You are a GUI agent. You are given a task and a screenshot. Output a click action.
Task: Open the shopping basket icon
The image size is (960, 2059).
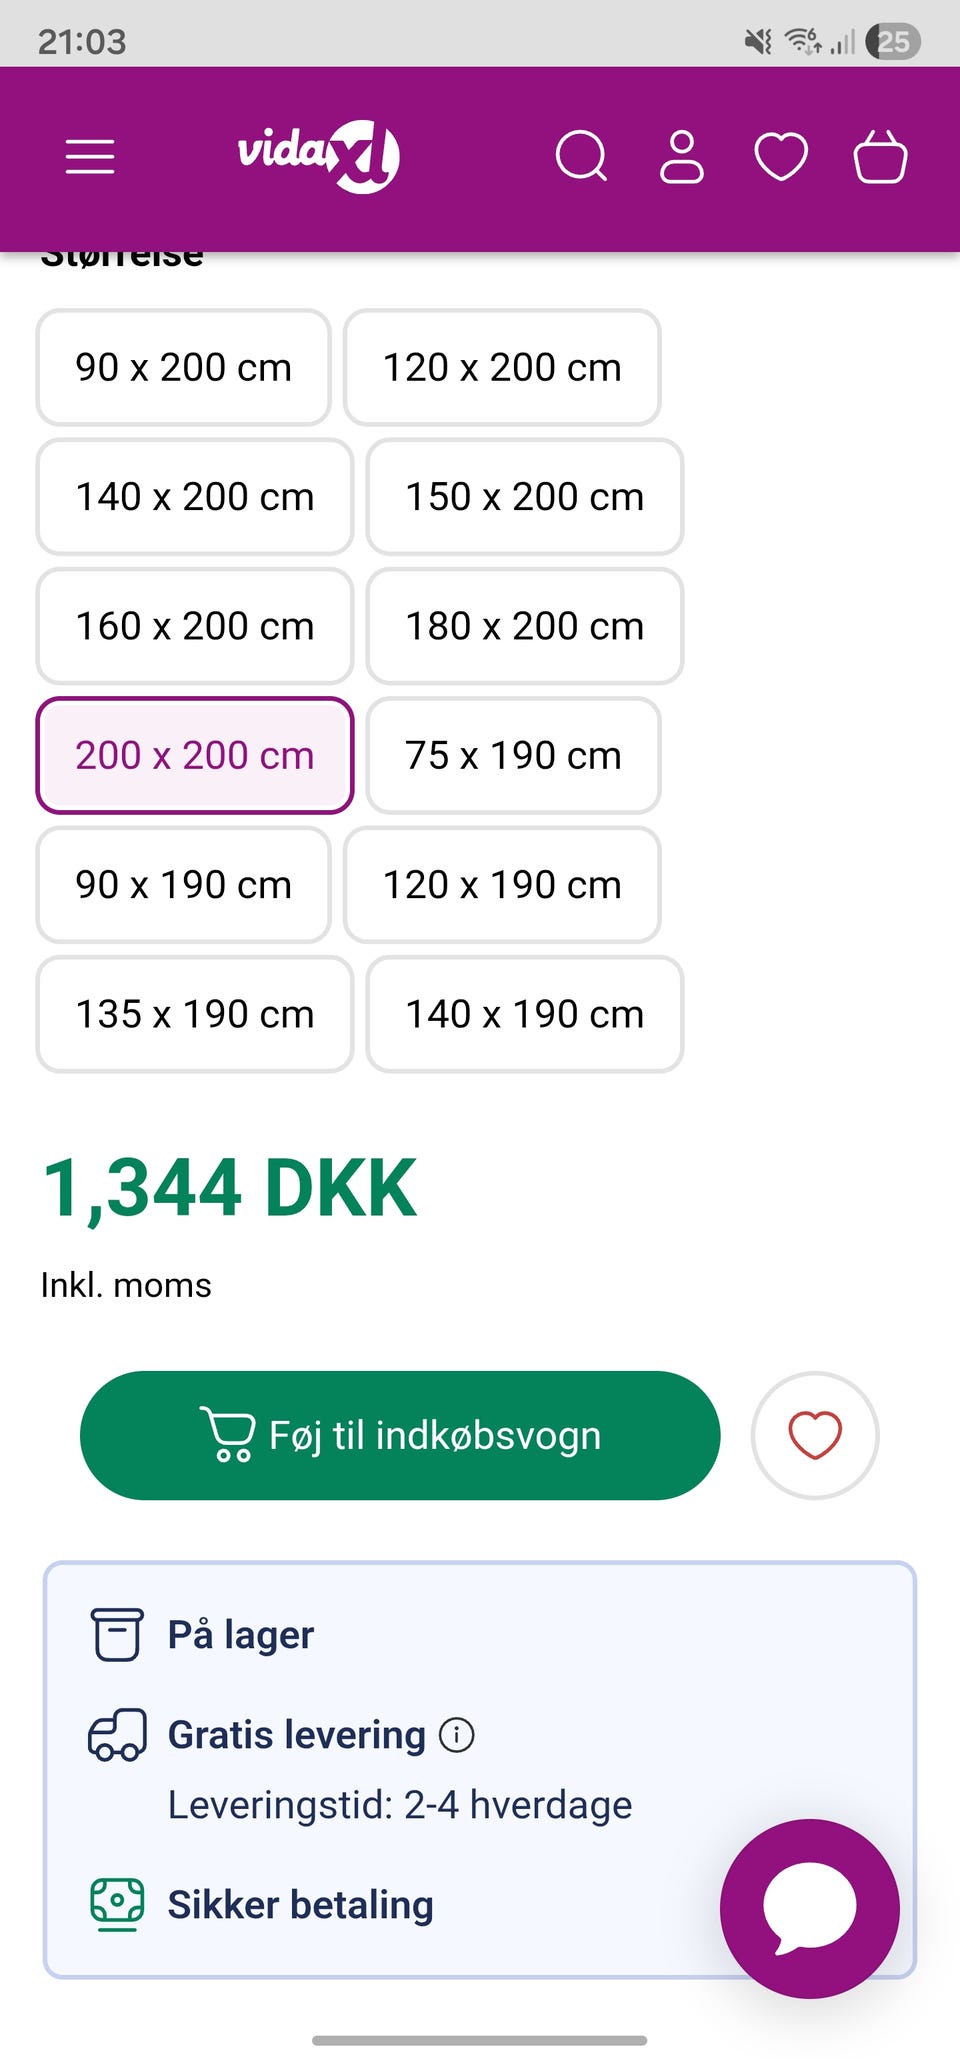point(880,157)
